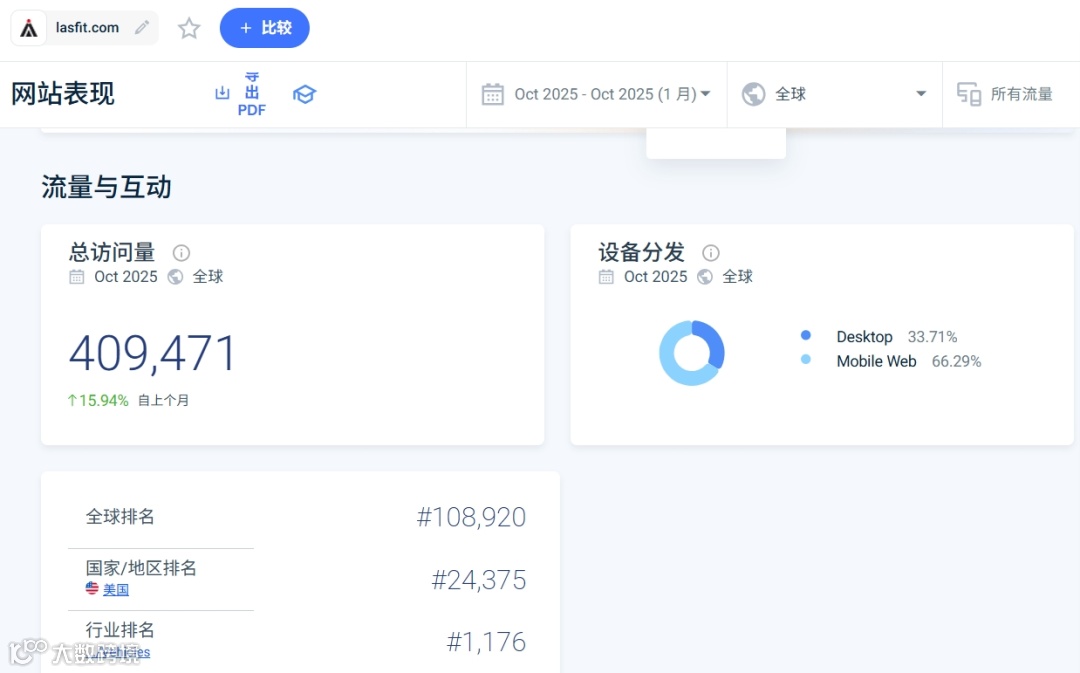The height and width of the screenshot is (673, 1080).
Task: Export the page as PDF
Action: (251, 94)
